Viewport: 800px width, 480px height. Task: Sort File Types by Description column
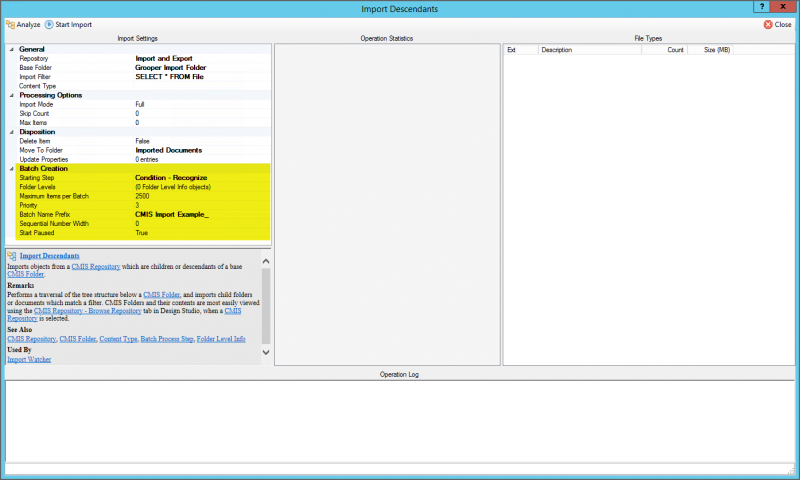pos(590,50)
